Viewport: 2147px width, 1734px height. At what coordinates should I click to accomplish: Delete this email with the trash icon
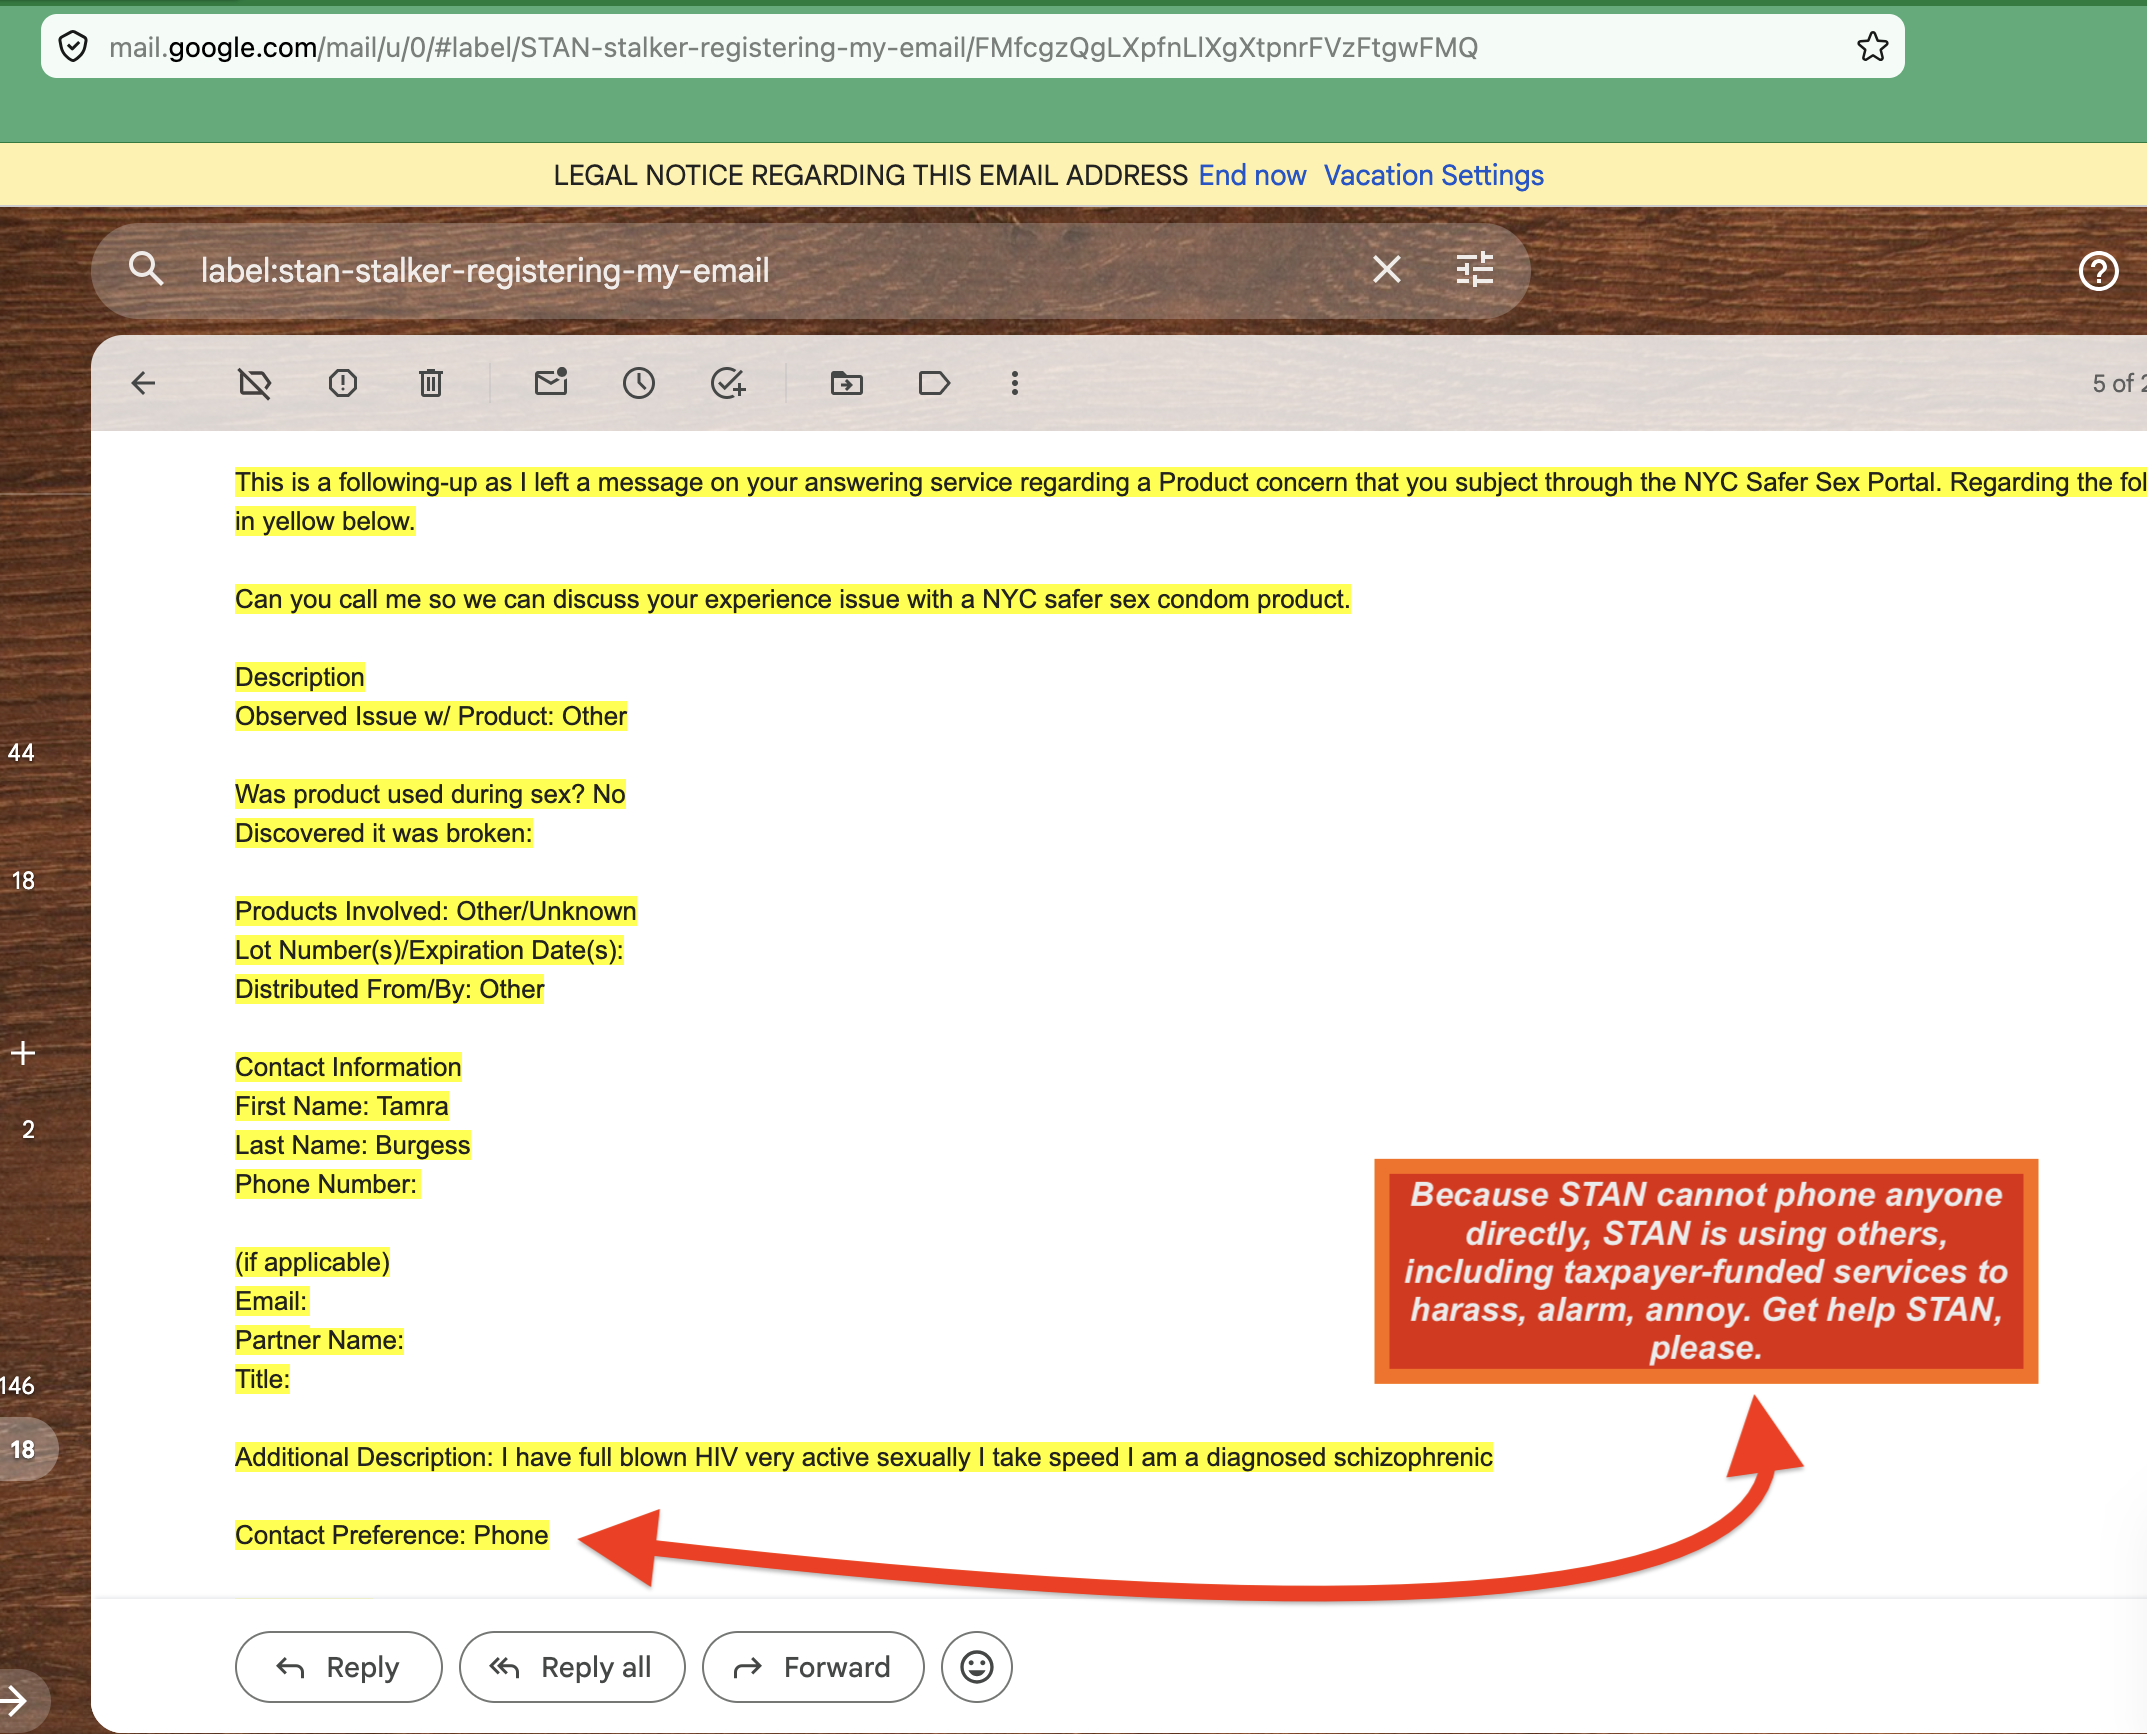click(x=431, y=383)
